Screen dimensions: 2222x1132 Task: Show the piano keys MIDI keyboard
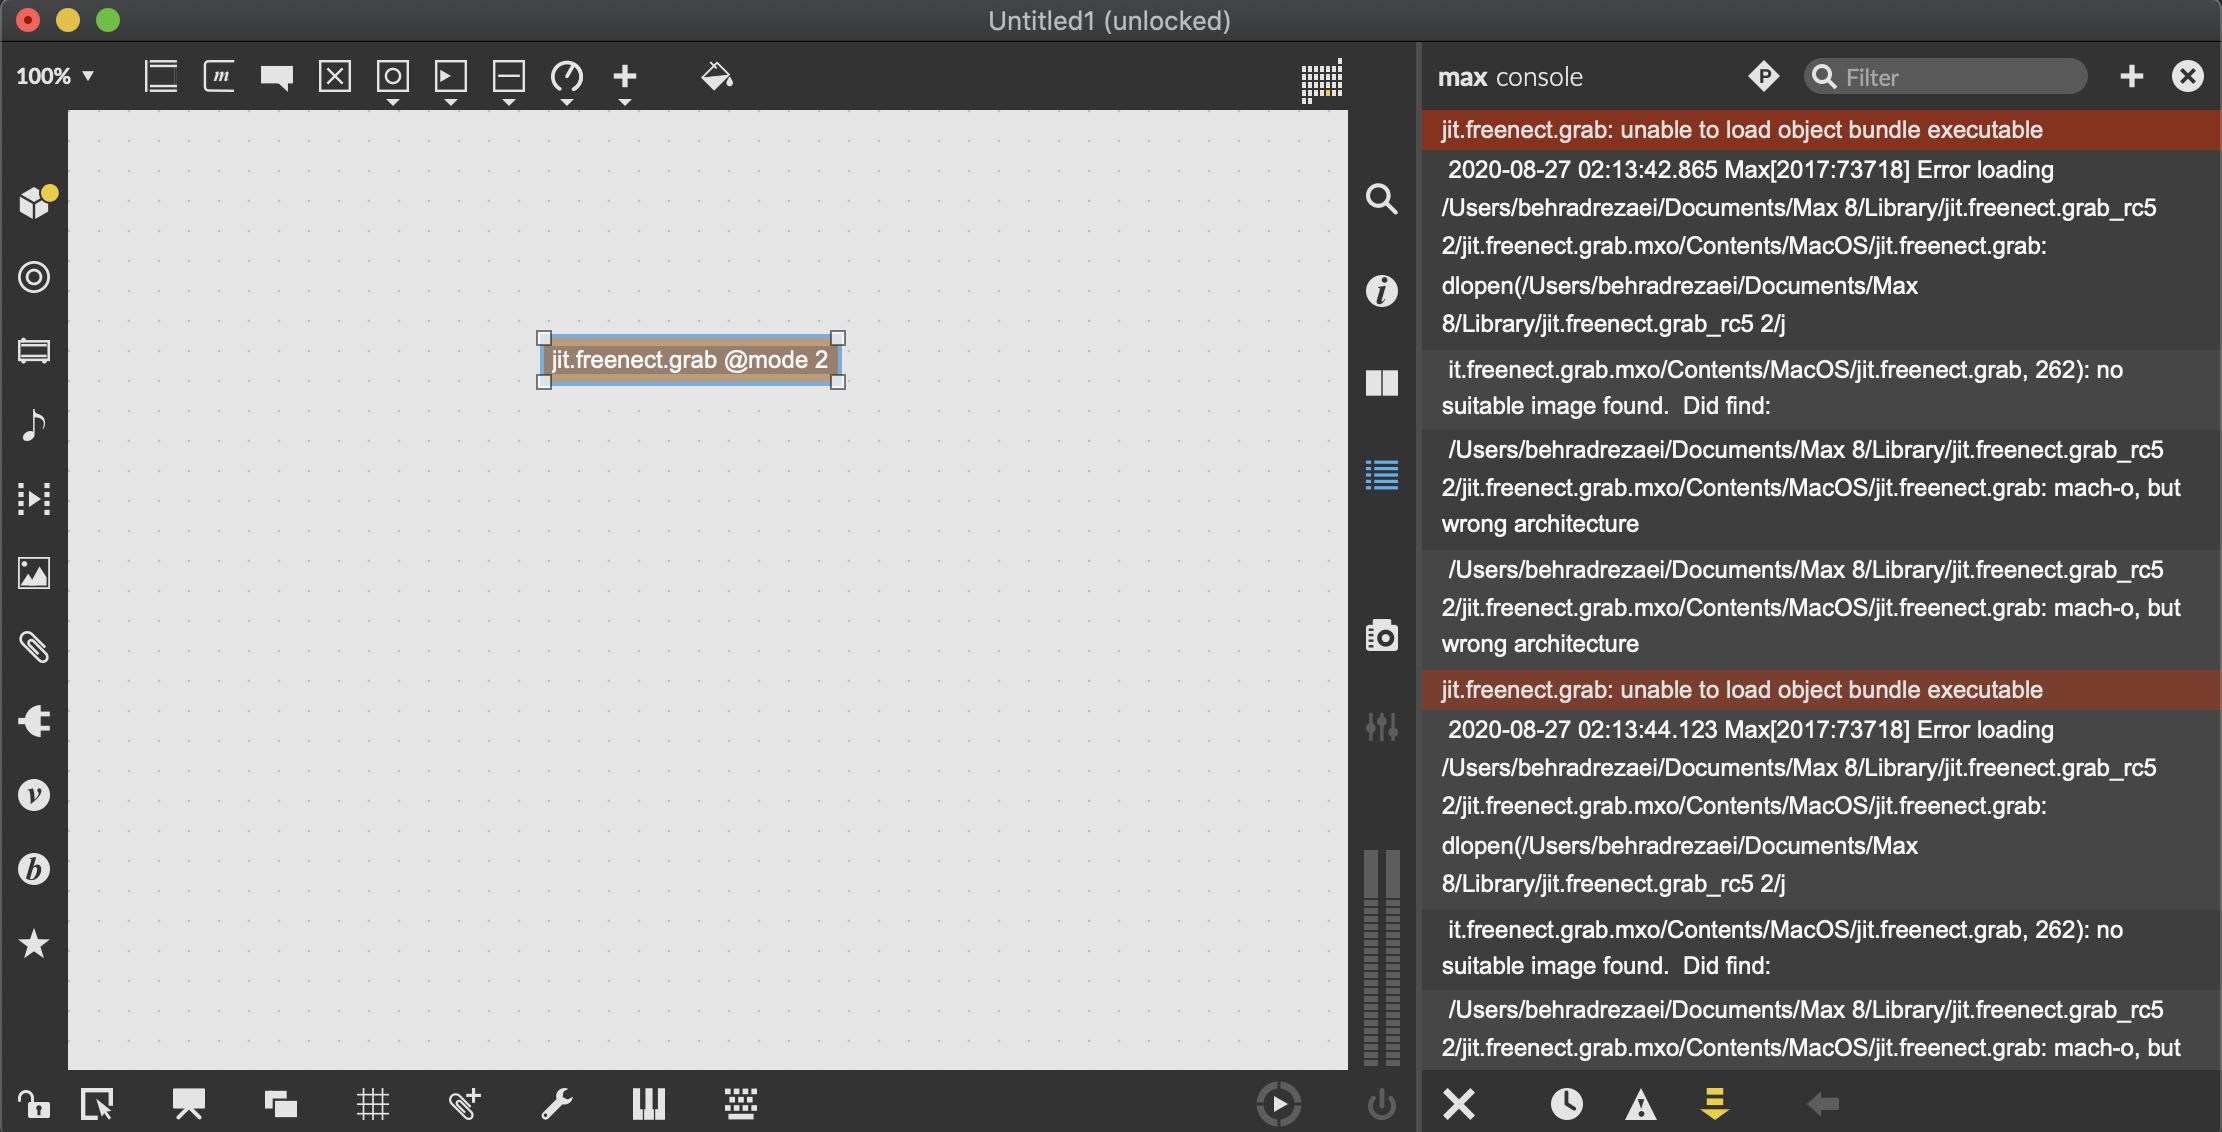(x=649, y=1104)
